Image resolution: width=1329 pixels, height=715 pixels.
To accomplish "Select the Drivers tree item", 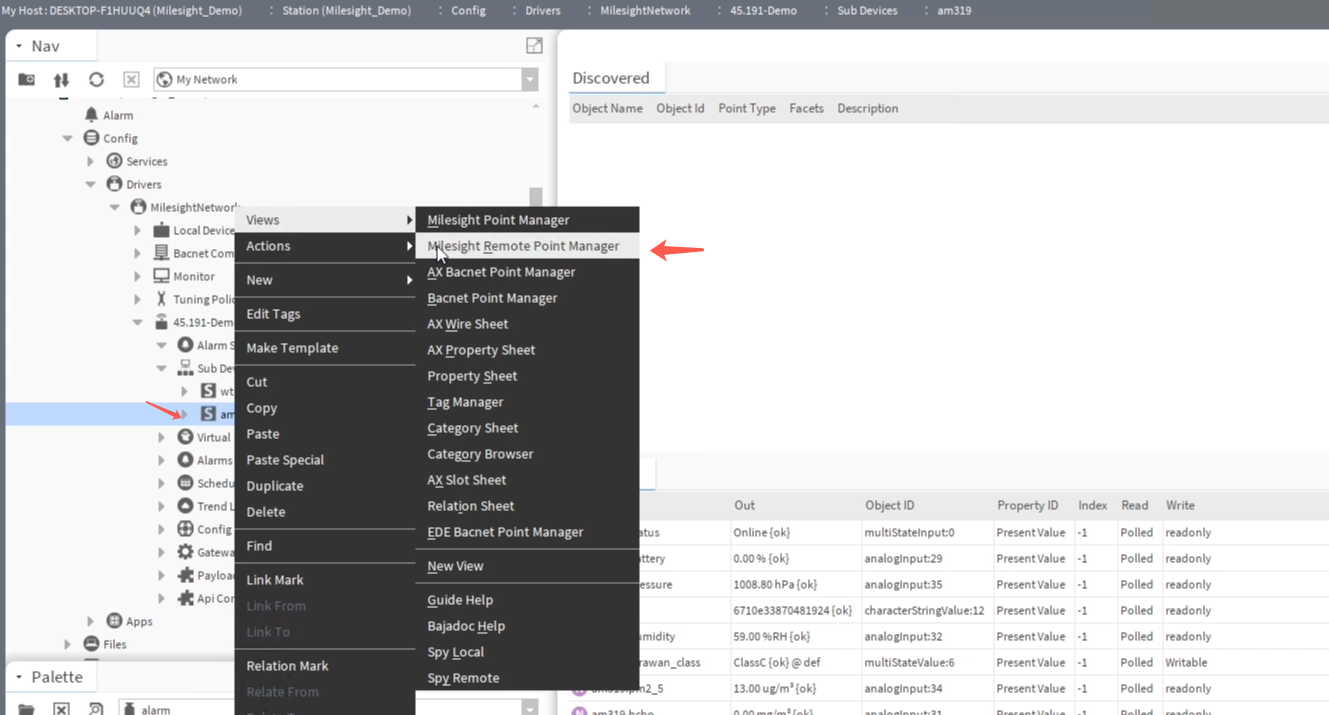I will tap(144, 184).
